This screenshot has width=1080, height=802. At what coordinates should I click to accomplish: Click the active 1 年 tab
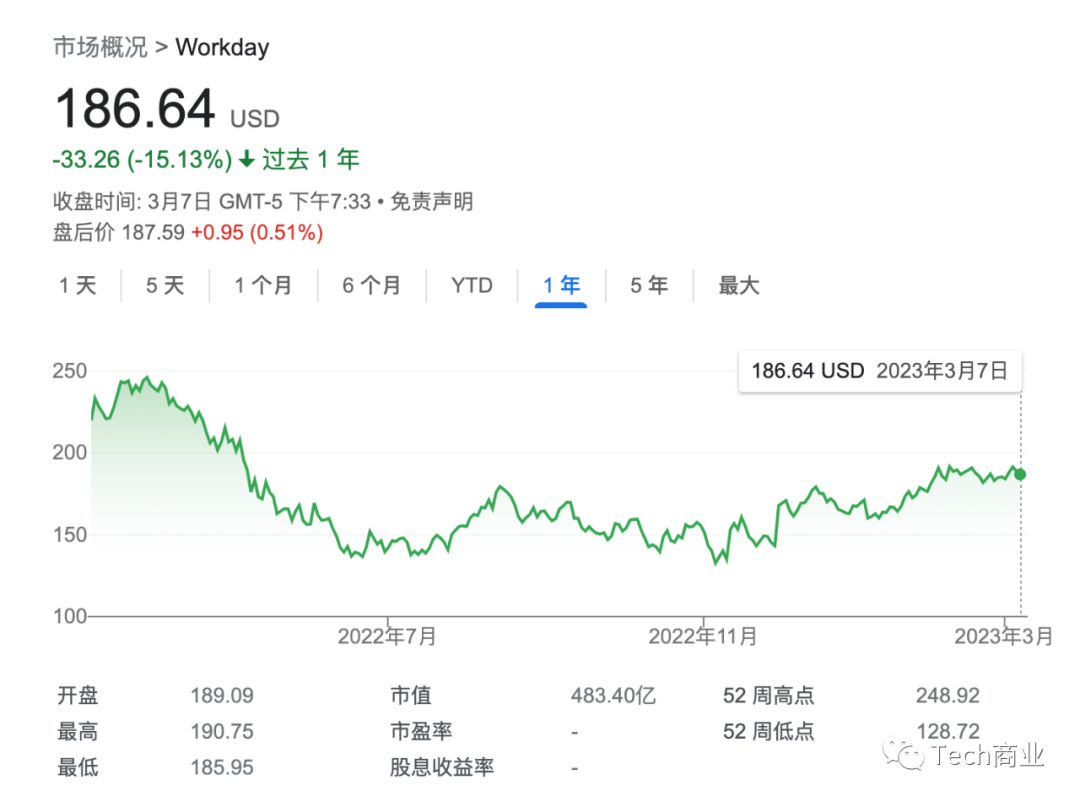[561, 286]
